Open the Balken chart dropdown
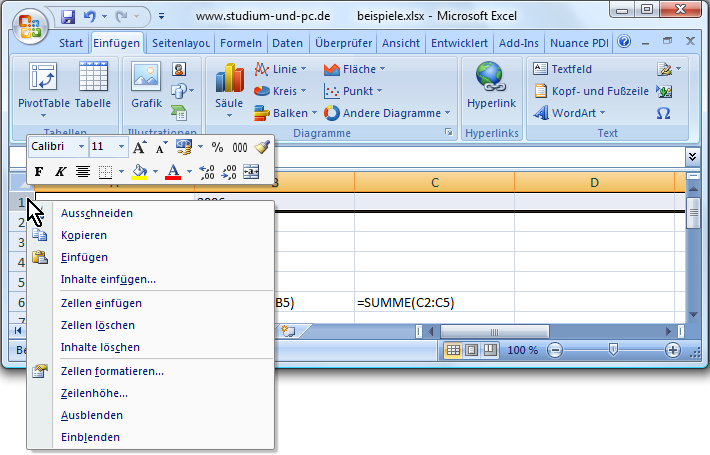Image resolution: width=710 pixels, height=455 pixels. coord(314,113)
